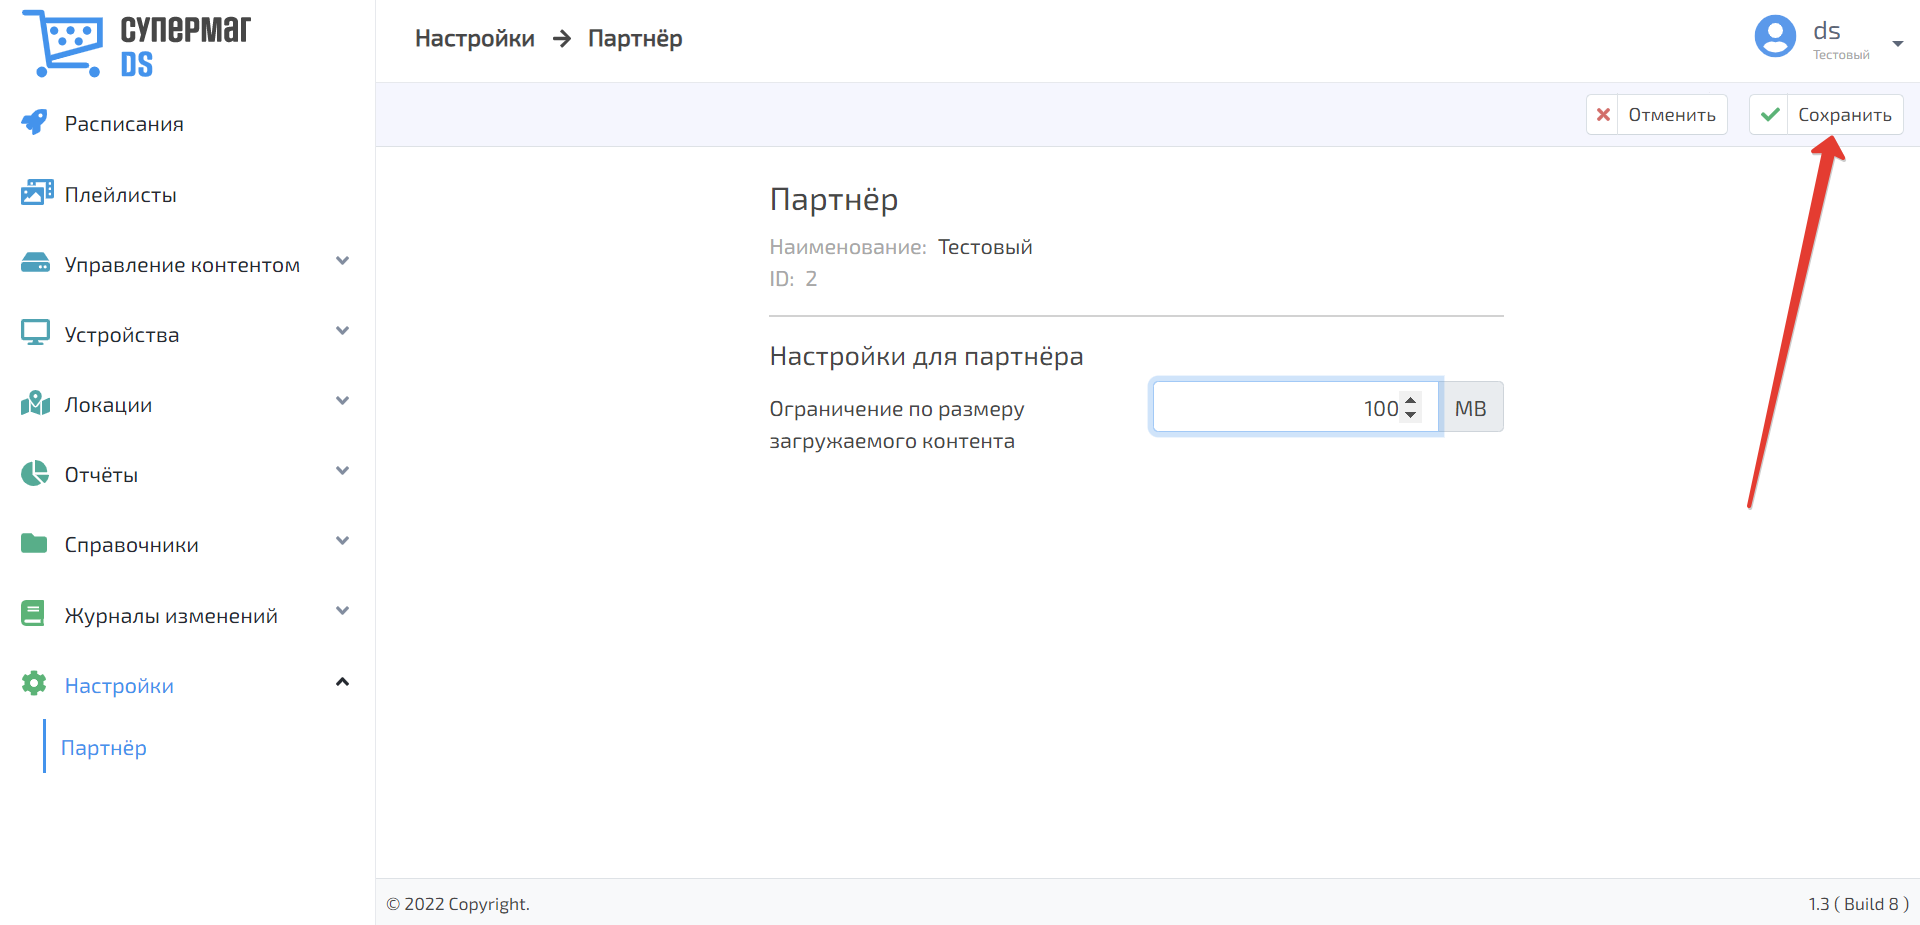This screenshot has width=1920, height=925.
Task: Click the MB unit label
Action: point(1471,408)
